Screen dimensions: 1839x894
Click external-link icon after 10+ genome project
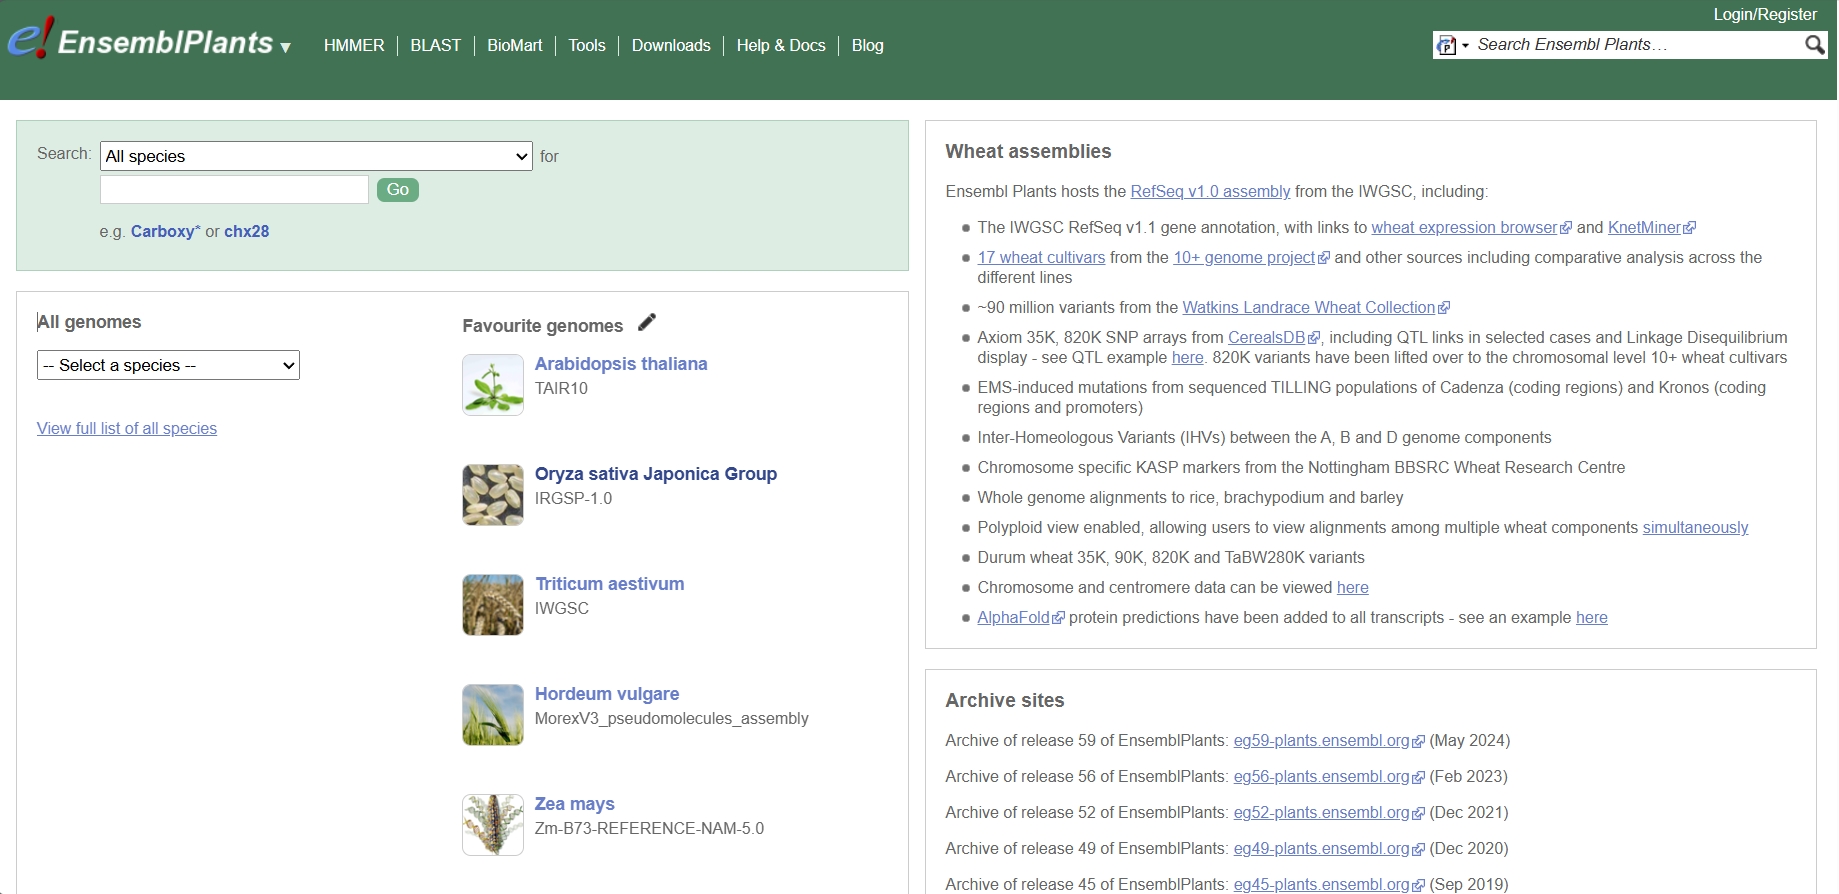[1324, 258]
